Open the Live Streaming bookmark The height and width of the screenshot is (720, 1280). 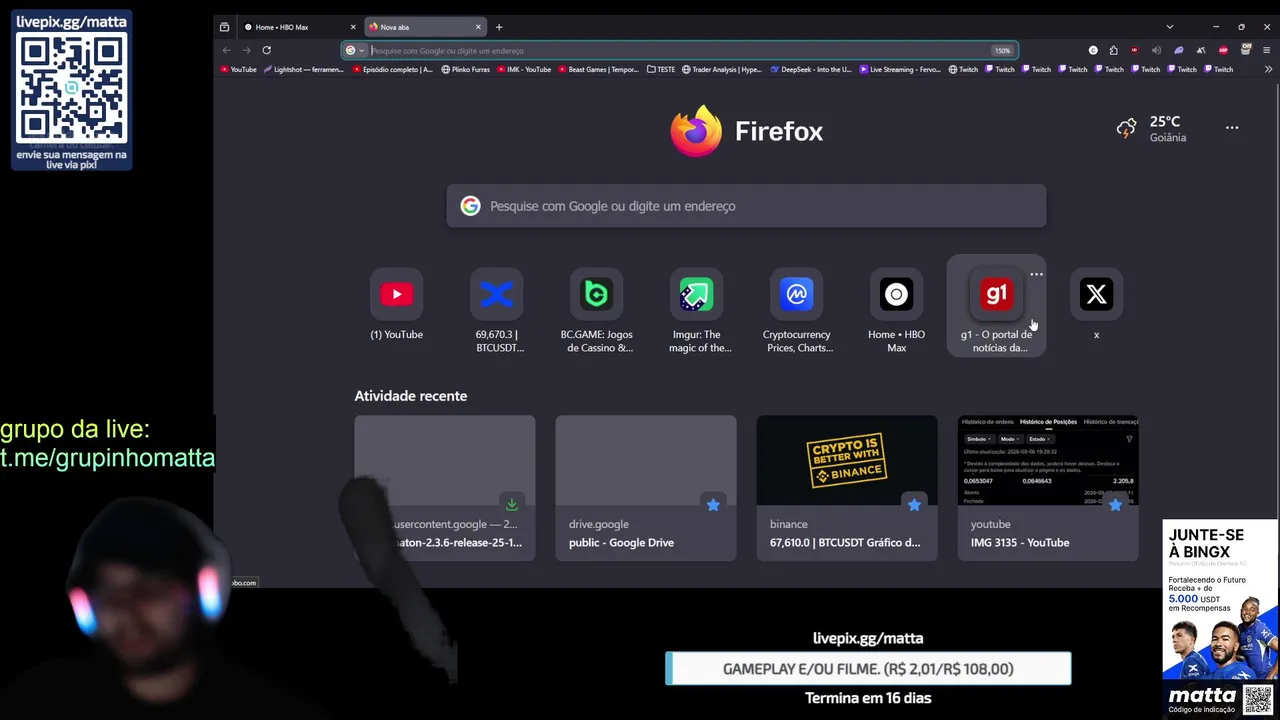tap(900, 69)
